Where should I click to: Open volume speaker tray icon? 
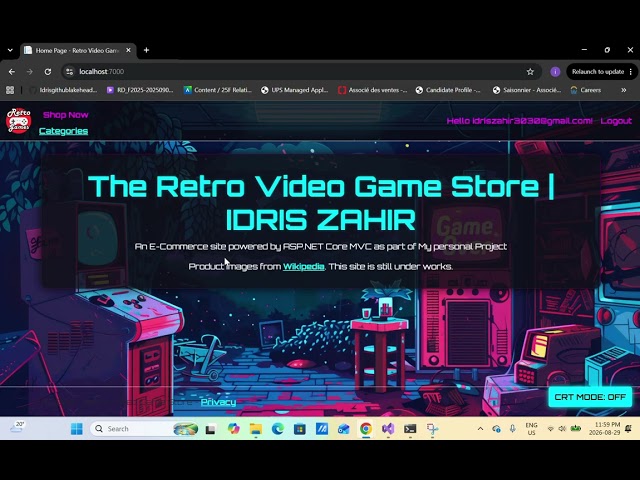(562, 429)
